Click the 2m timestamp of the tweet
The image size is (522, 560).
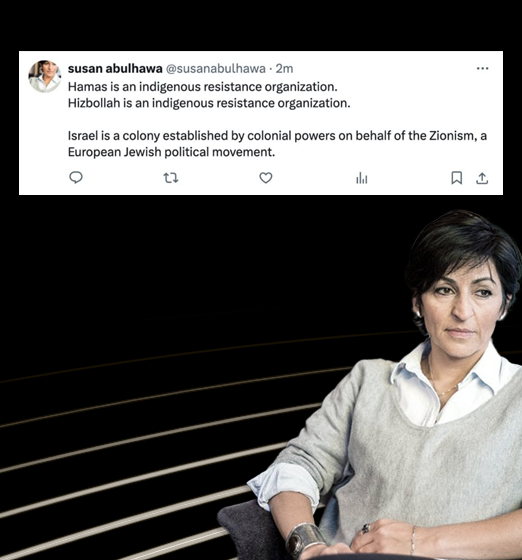tap(284, 68)
